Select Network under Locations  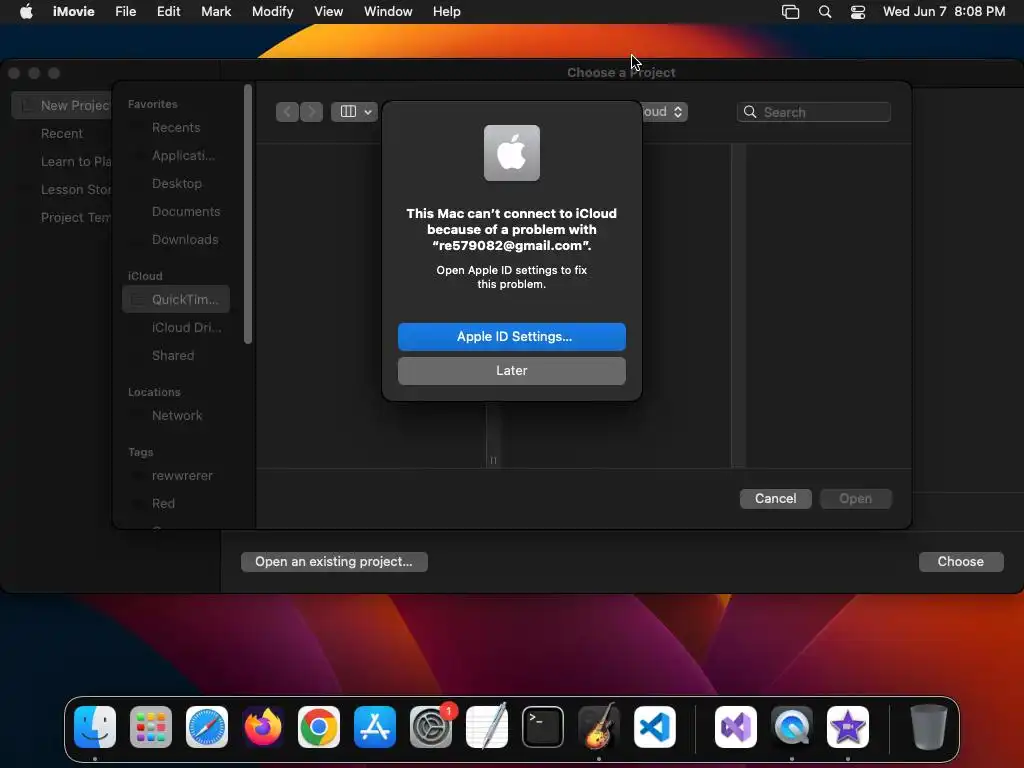point(176,416)
